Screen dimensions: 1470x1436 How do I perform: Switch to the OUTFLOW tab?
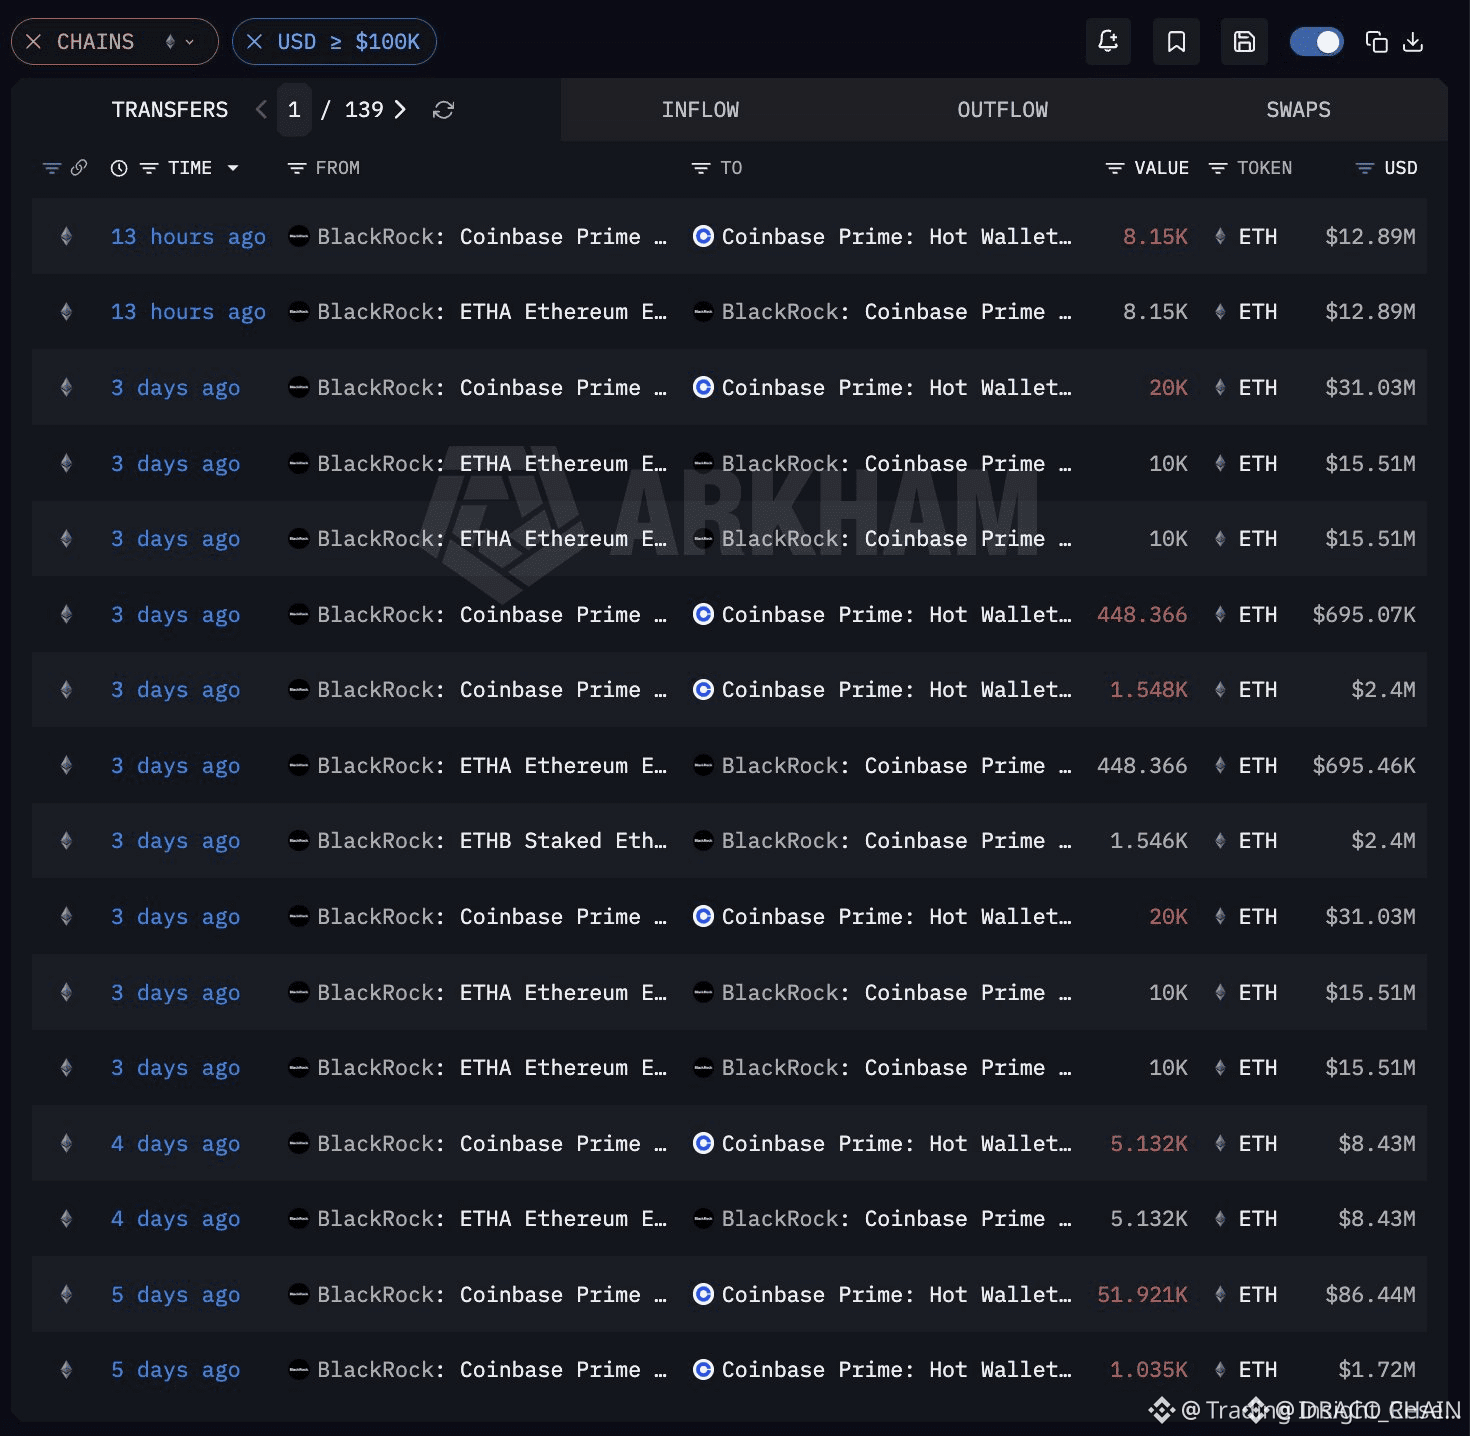coord(1003,110)
